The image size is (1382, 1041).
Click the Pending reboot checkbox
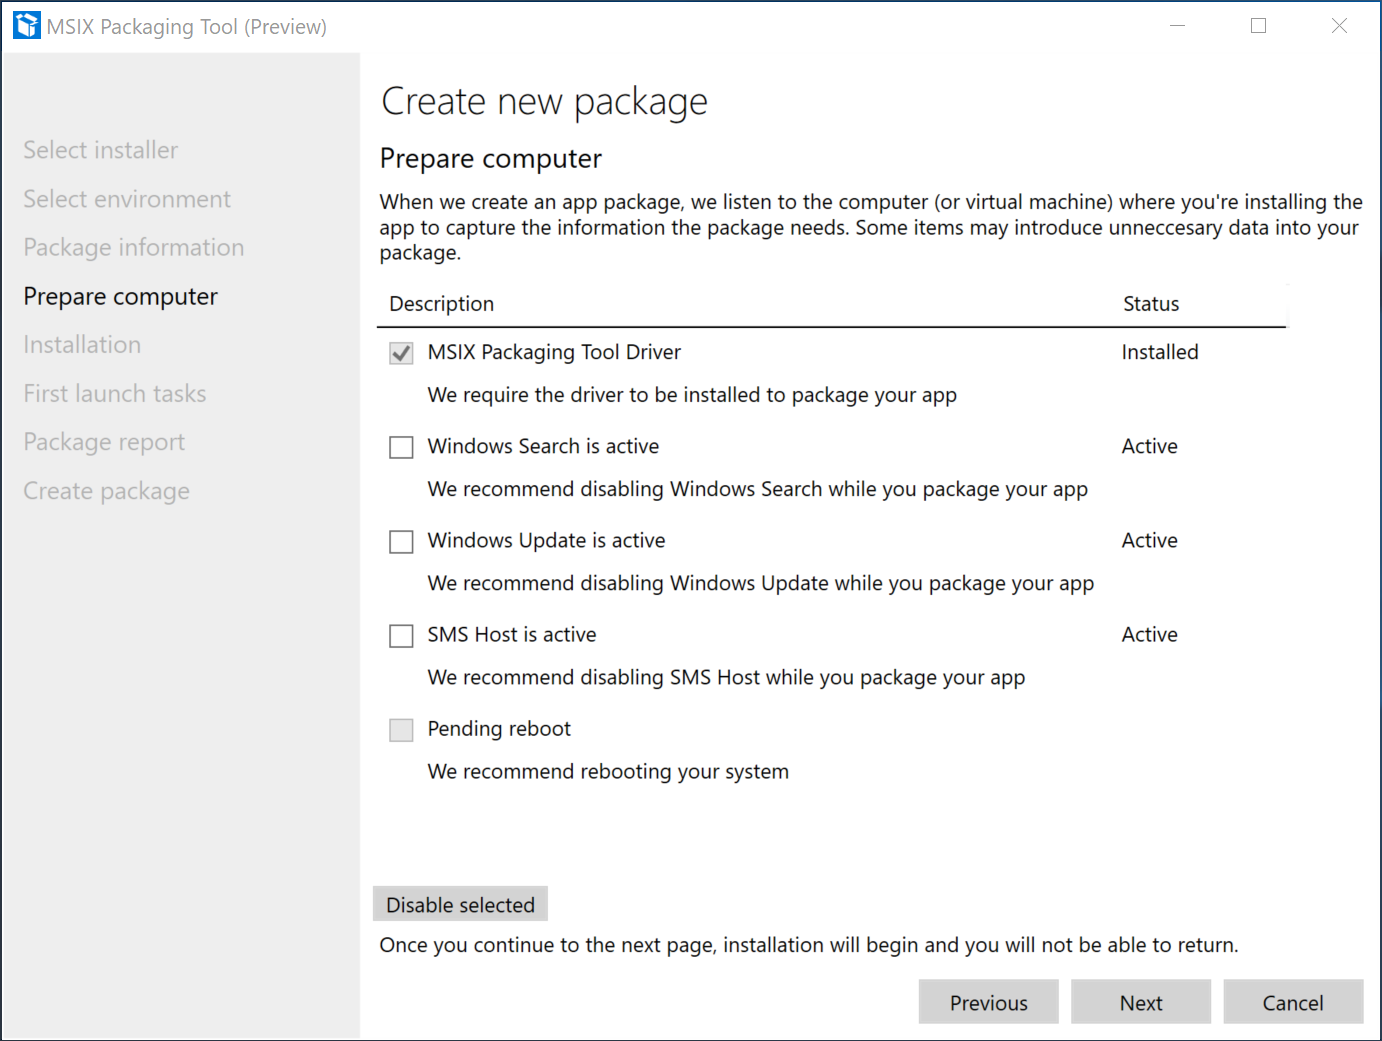click(x=401, y=729)
